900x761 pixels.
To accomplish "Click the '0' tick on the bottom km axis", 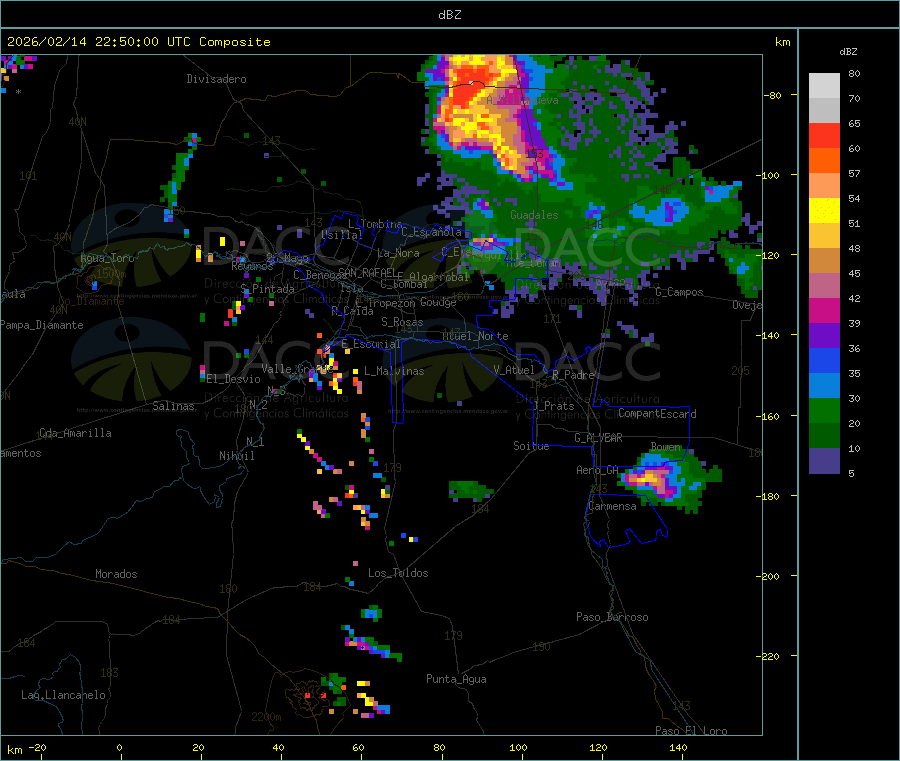I will pyautogui.click(x=119, y=747).
